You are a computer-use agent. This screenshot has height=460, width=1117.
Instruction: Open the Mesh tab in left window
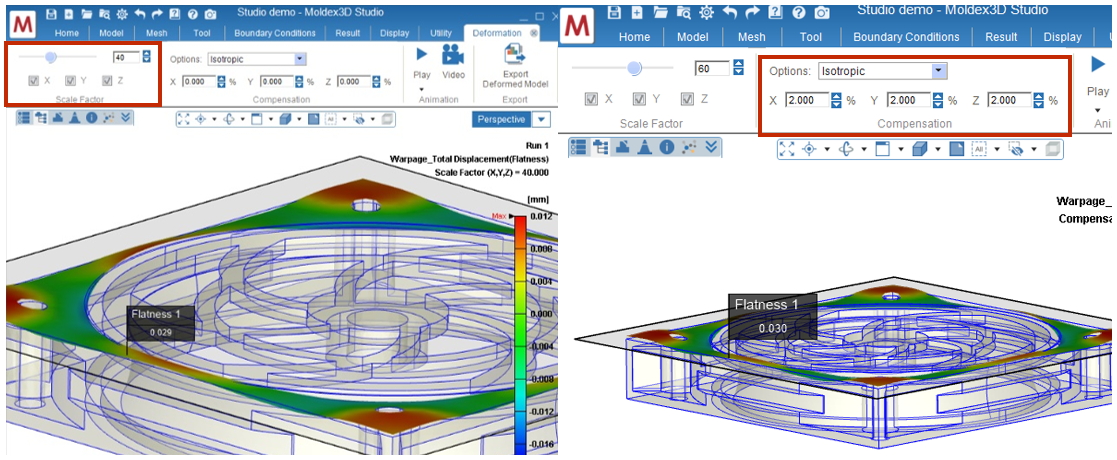coord(155,33)
